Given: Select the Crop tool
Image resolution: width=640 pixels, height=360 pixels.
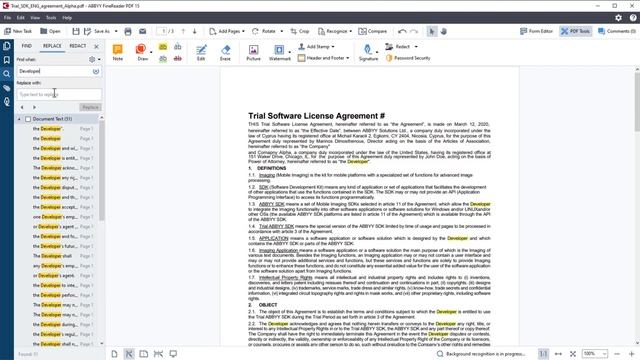Looking at the screenshot, I should [x=300, y=31].
